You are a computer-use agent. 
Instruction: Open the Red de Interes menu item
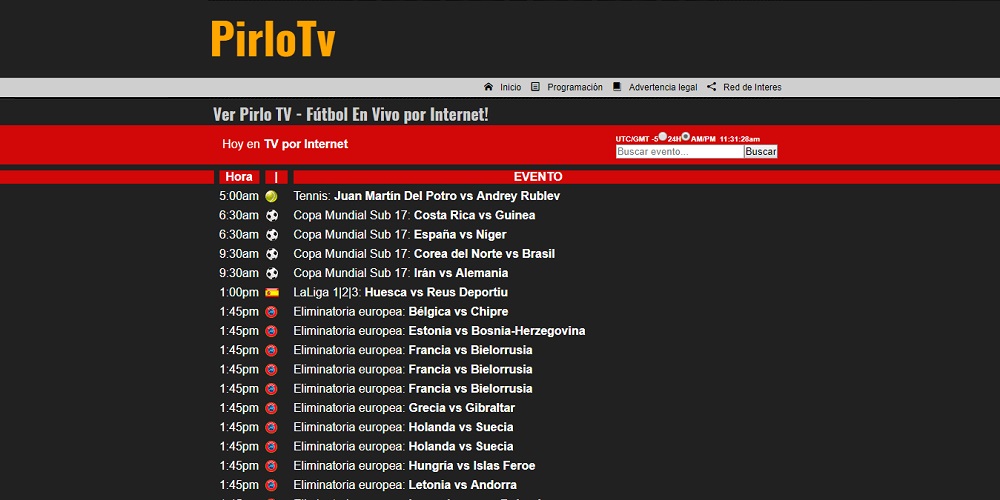click(752, 87)
